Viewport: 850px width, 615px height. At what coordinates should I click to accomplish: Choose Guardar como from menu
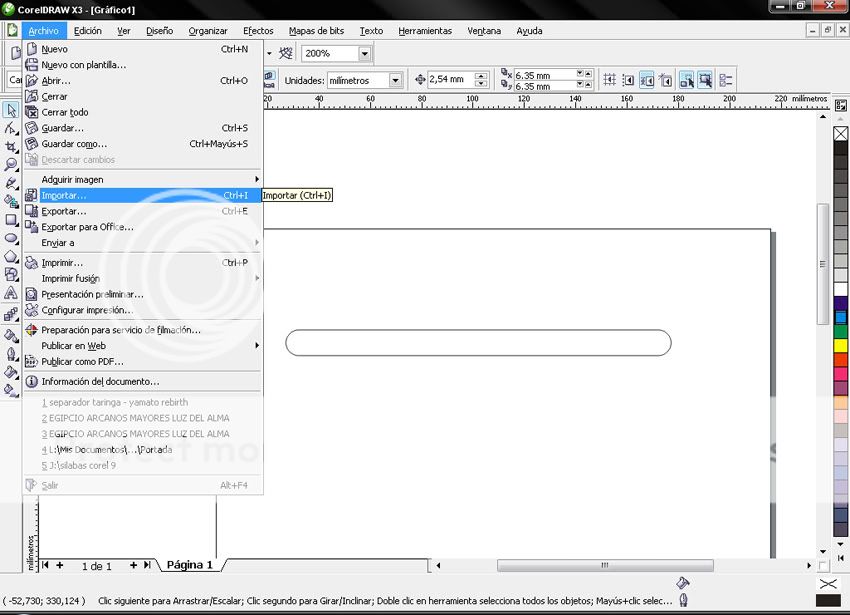(141, 144)
